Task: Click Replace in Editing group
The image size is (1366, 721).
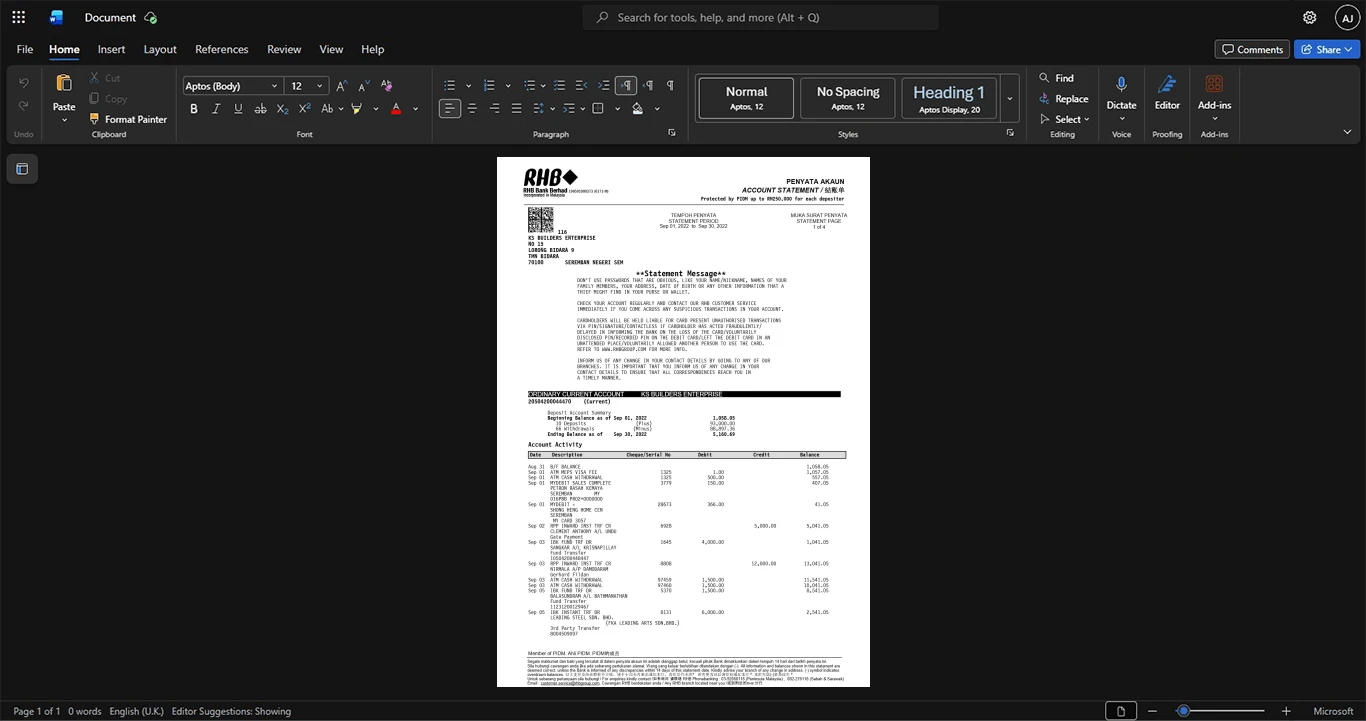Action: coord(1063,99)
